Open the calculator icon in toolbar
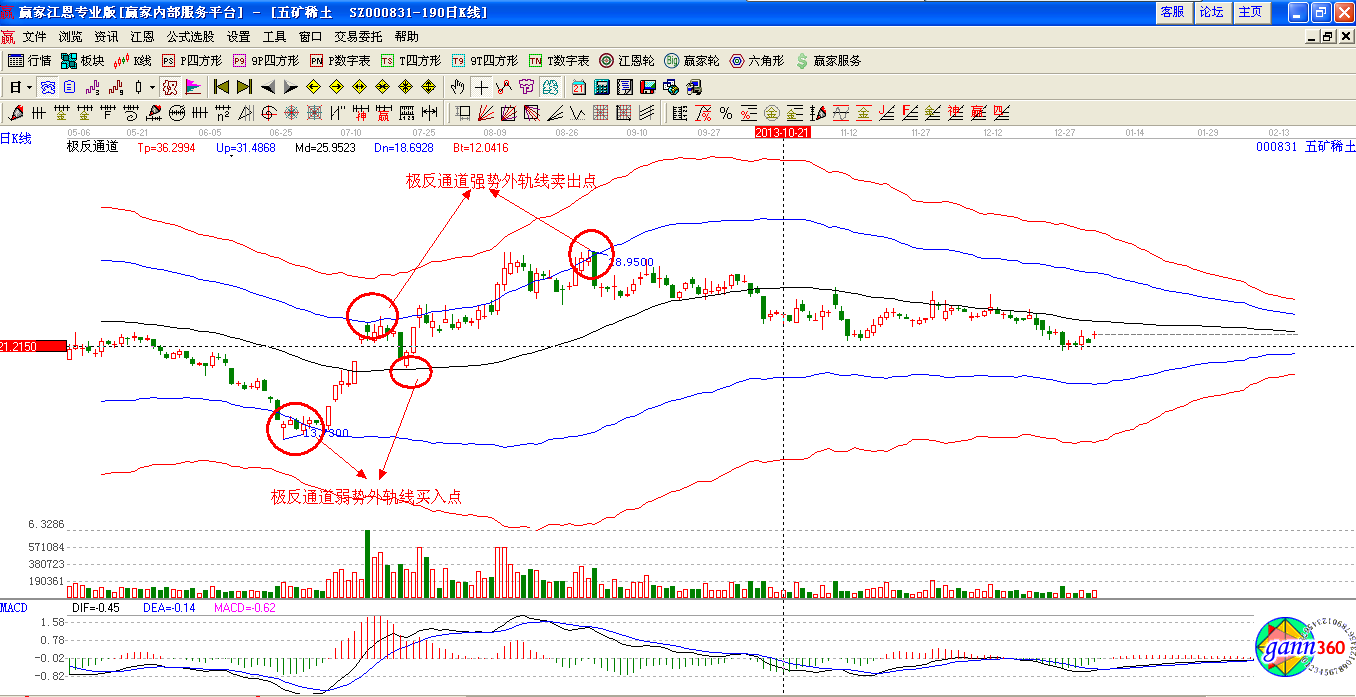1356x697 pixels. click(602, 87)
